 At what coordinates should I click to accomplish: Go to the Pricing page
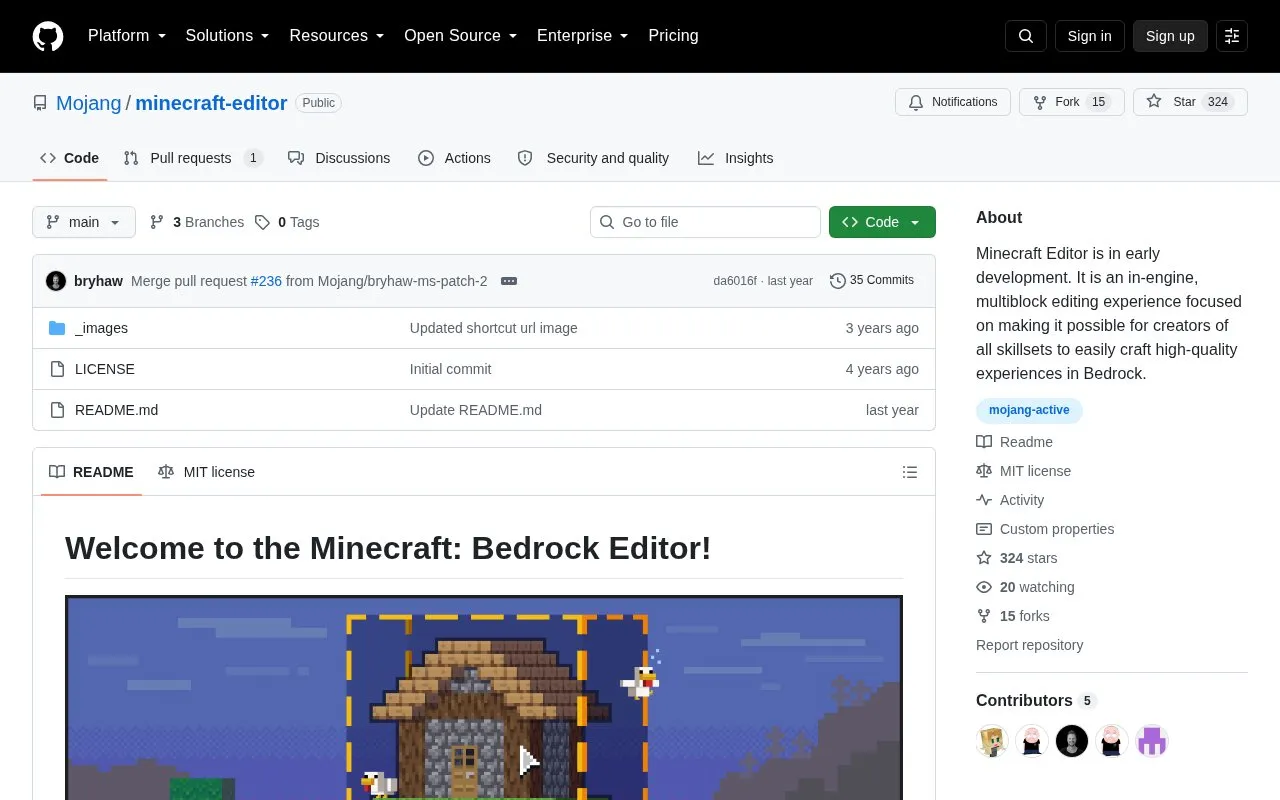tap(673, 35)
